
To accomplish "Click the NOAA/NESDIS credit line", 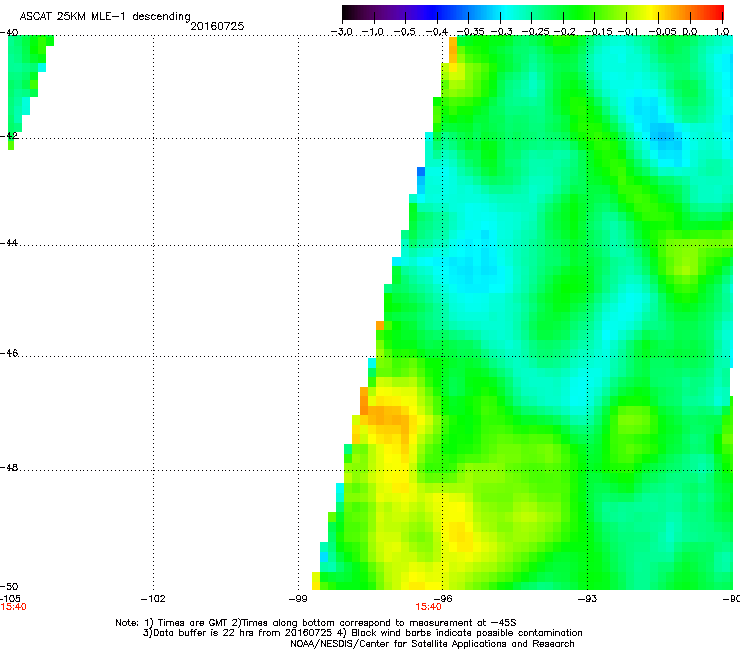I will click(x=432, y=644).
